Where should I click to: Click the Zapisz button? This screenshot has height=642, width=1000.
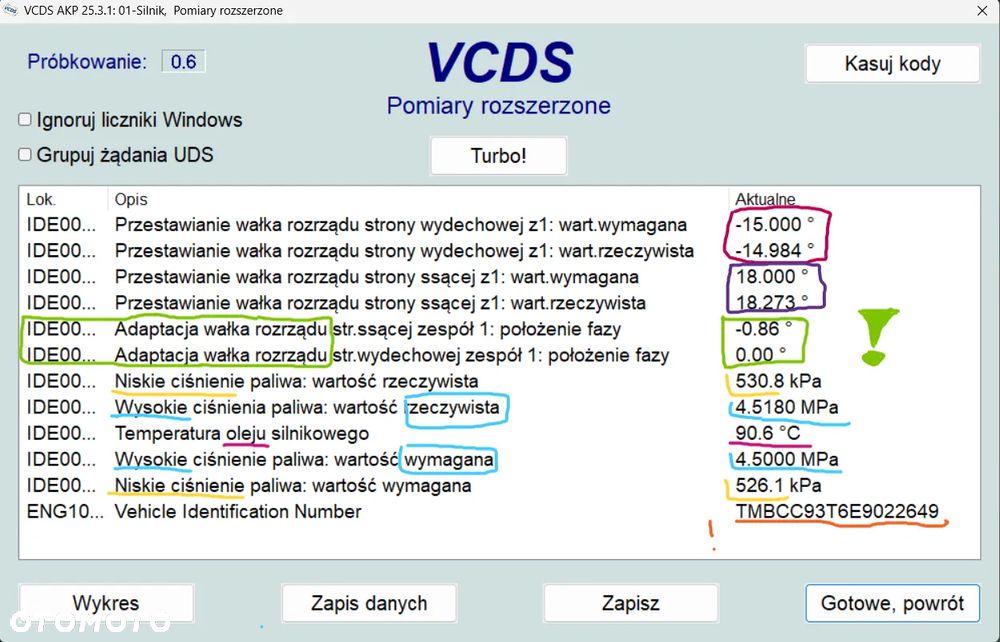pyautogui.click(x=631, y=602)
